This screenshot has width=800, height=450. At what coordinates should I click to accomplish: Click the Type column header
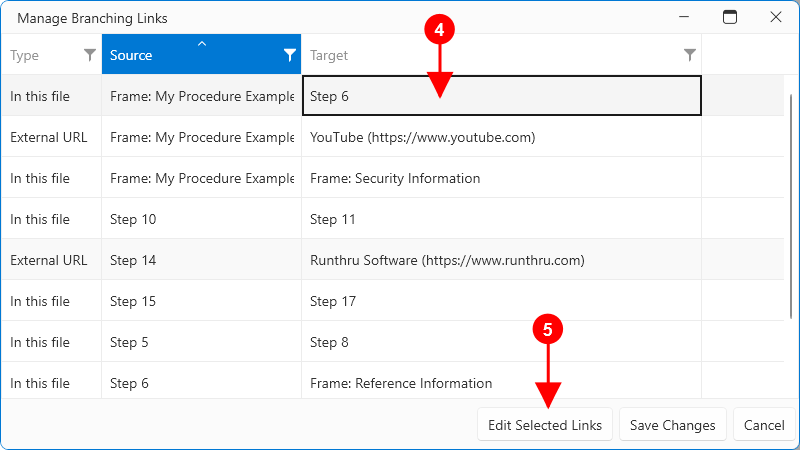[40, 55]
